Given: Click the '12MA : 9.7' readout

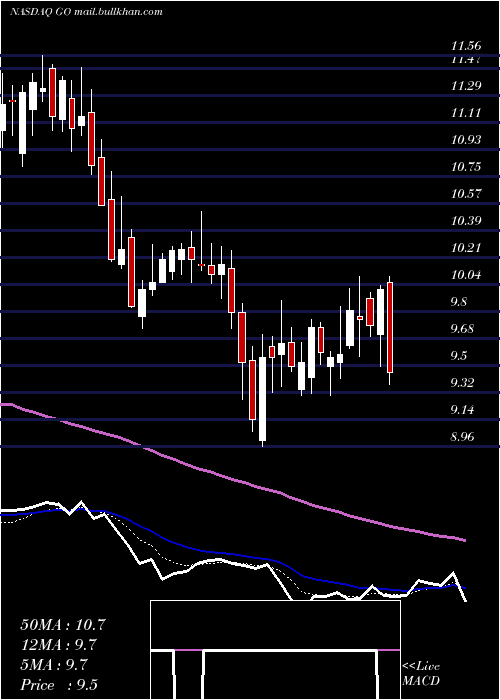Looking at the screenshot, I should point(59,645).
